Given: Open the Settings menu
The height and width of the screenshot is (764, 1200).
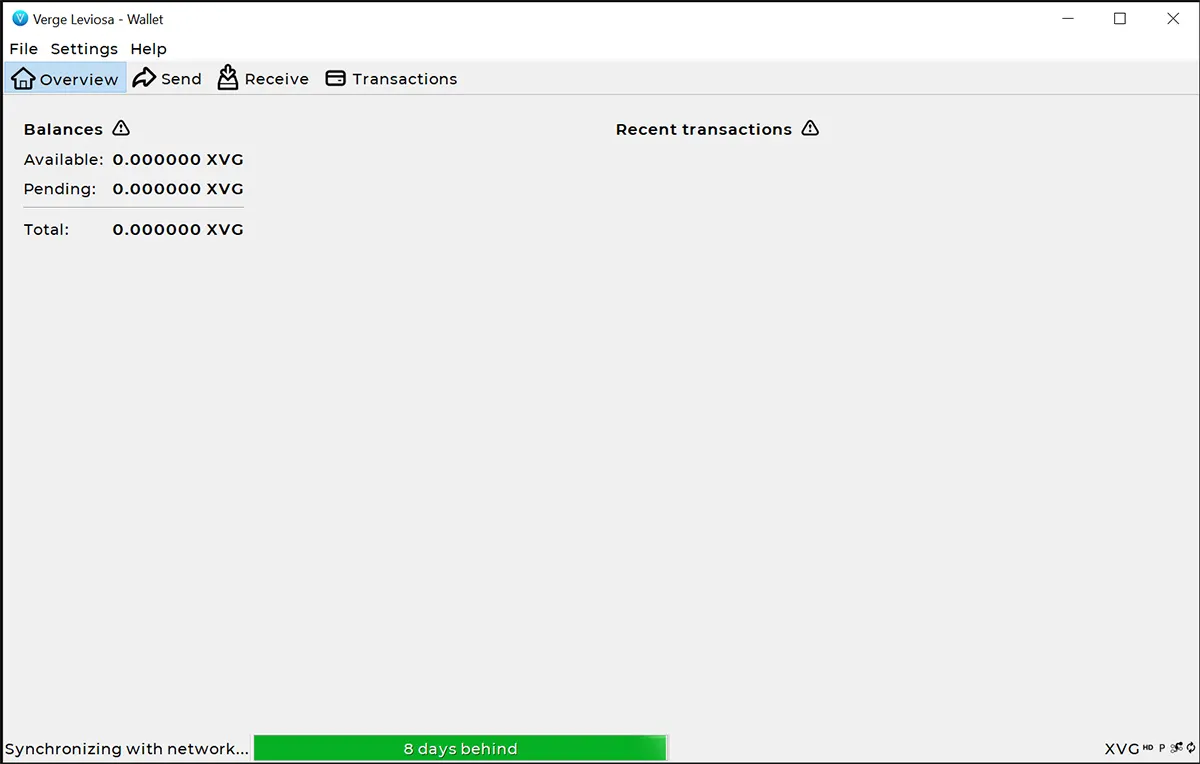Looking at the screenshot, I should tap(84, 49).
